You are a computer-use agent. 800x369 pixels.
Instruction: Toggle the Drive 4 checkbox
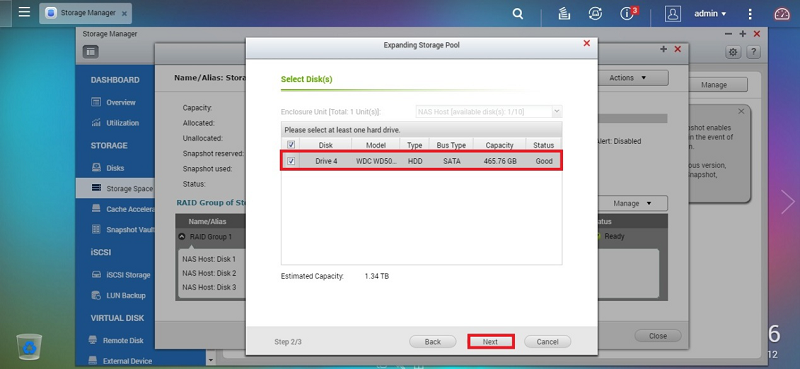pos(291,161)
